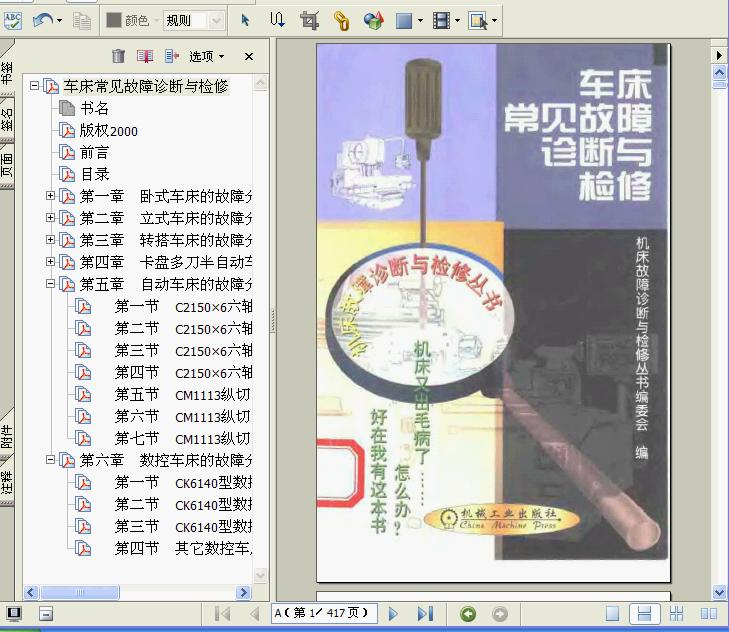Viewport: 729px width, 632px height.
Task: Expand the 第二章 bookmark
Action: pyautogui.click(x=50, y=218)
